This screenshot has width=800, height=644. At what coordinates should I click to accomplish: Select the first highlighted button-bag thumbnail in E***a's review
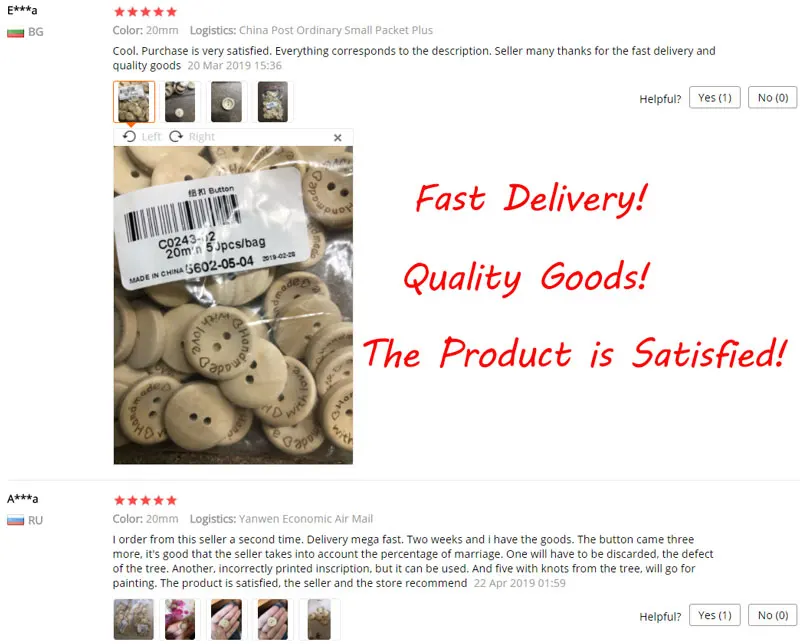(134, 102)
